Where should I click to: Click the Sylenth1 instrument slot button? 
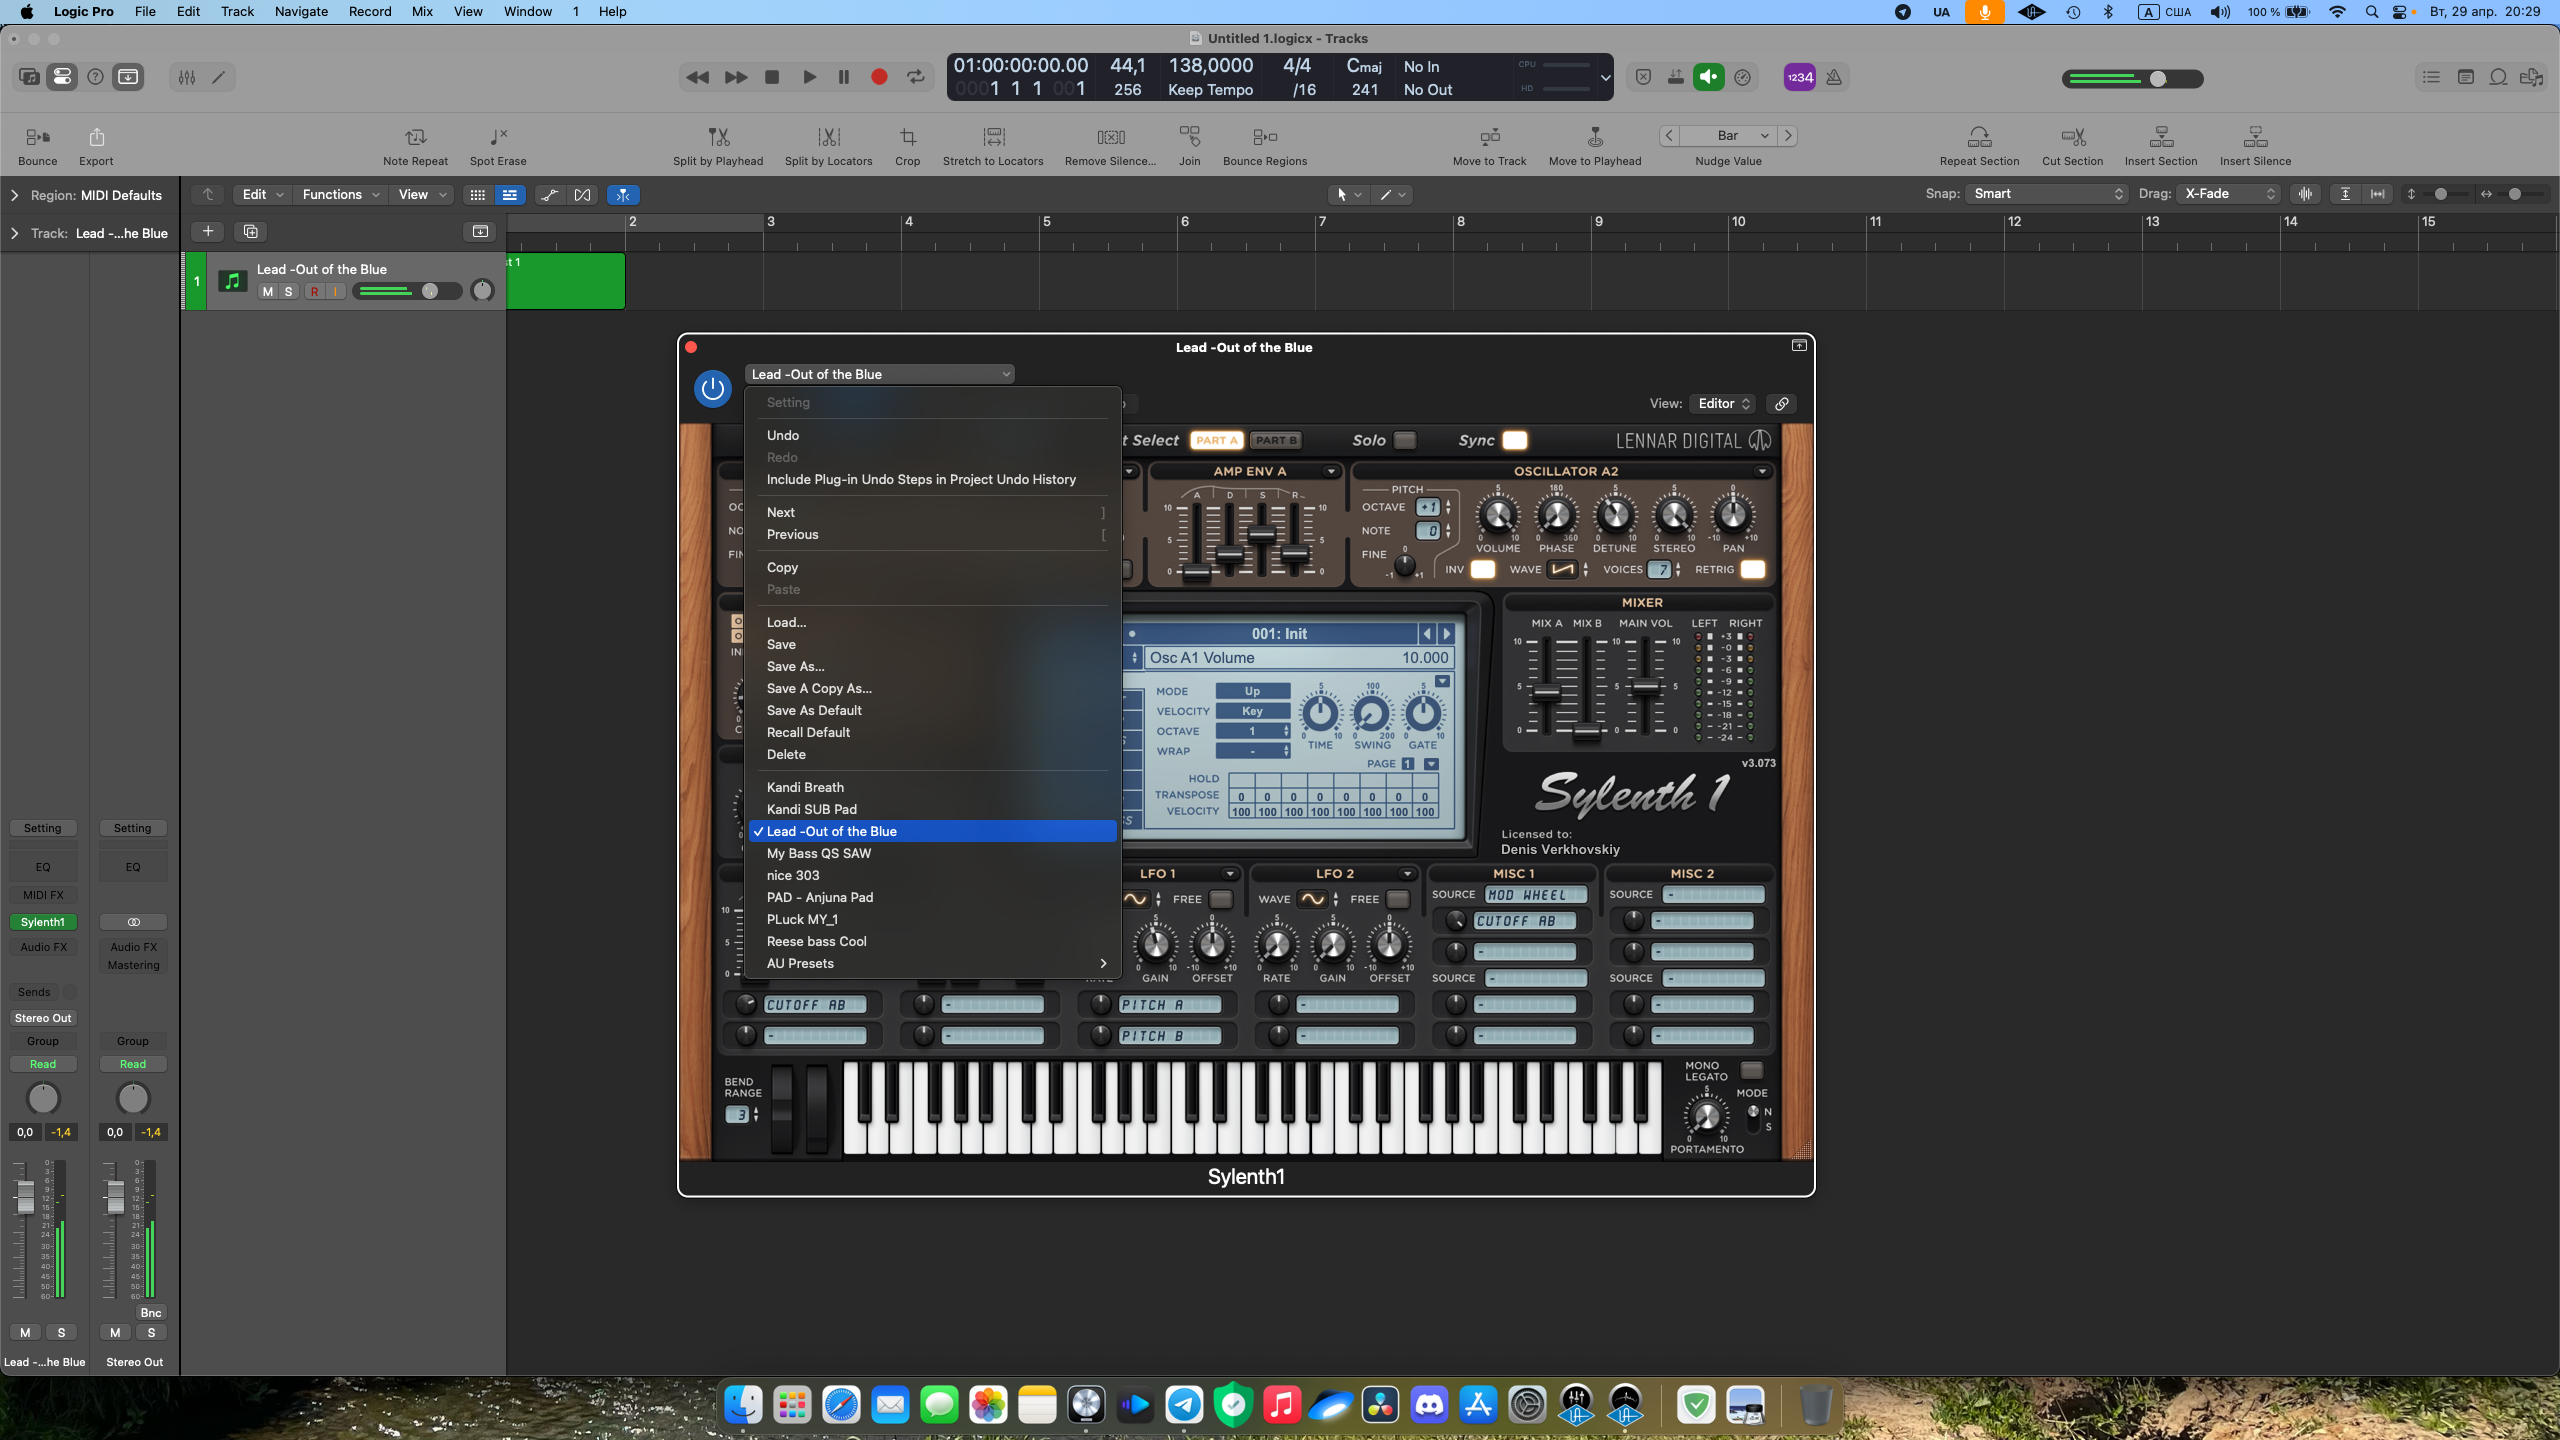43,922
